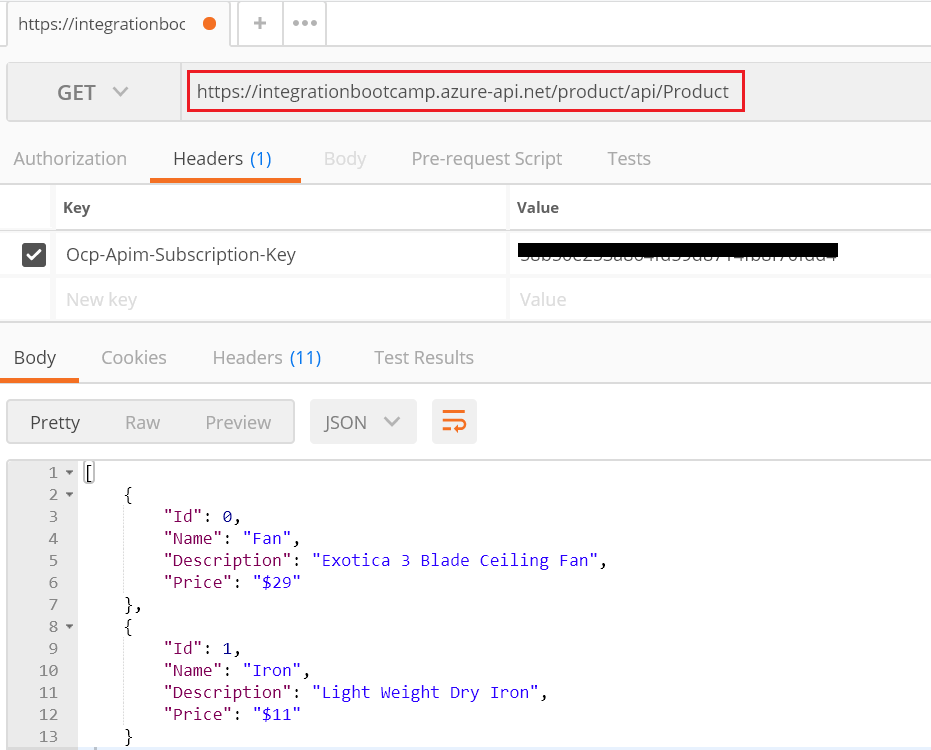Viewport: 931px width, 750px height.
Task: Uncheck the Ocp-Apim-Subscription-Key header checkbox
Action: coord(34,255)
